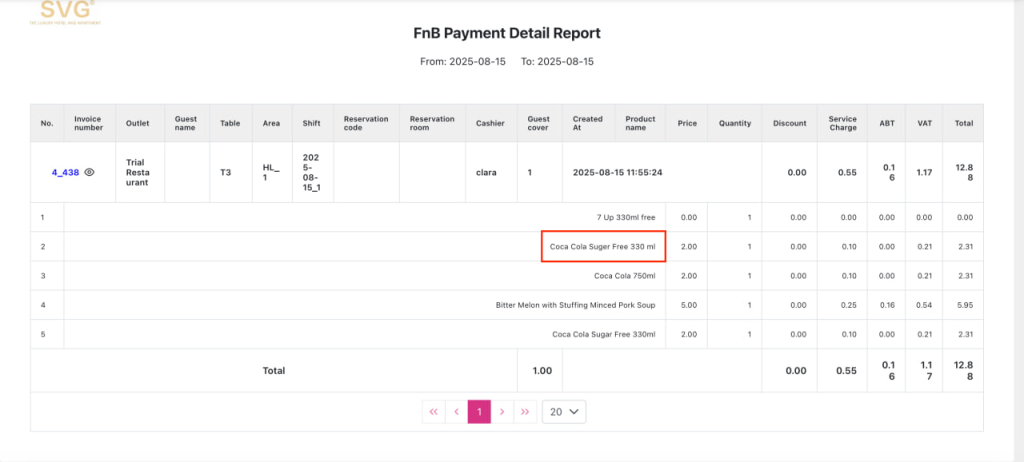Click the Invoice number column header
The width and height of the screenshot is (1024, 462).
pos(88,123)
